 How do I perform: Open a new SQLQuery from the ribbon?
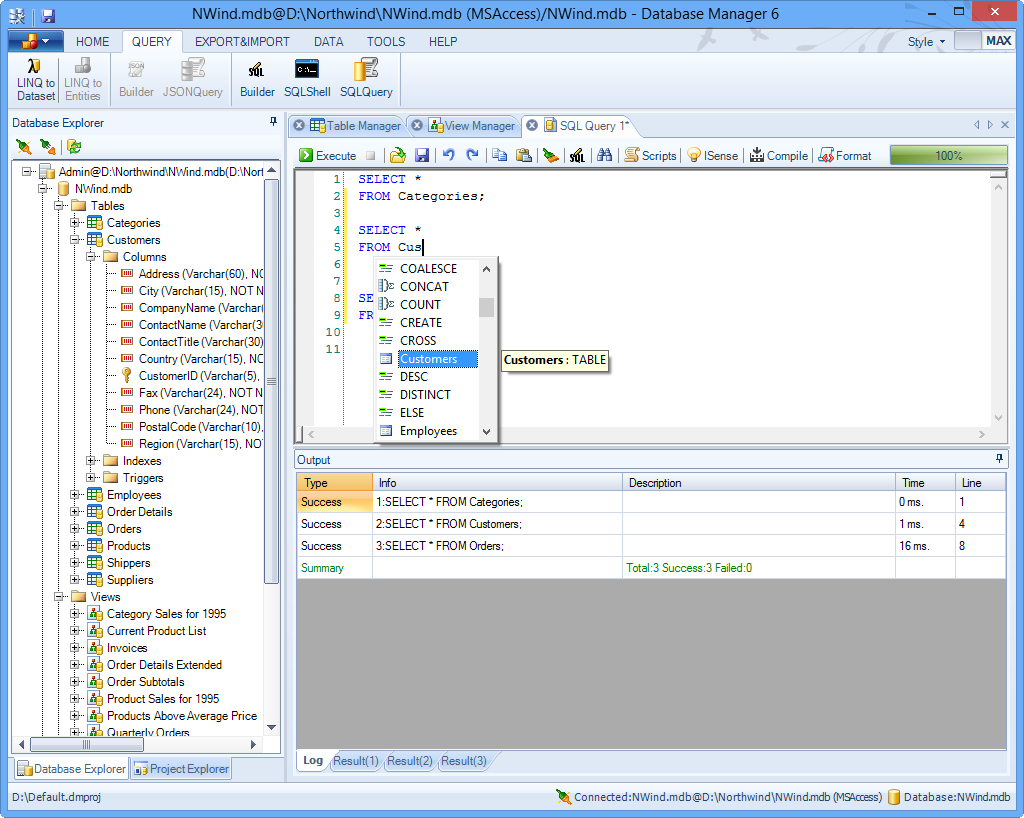[x=366, y=78]
